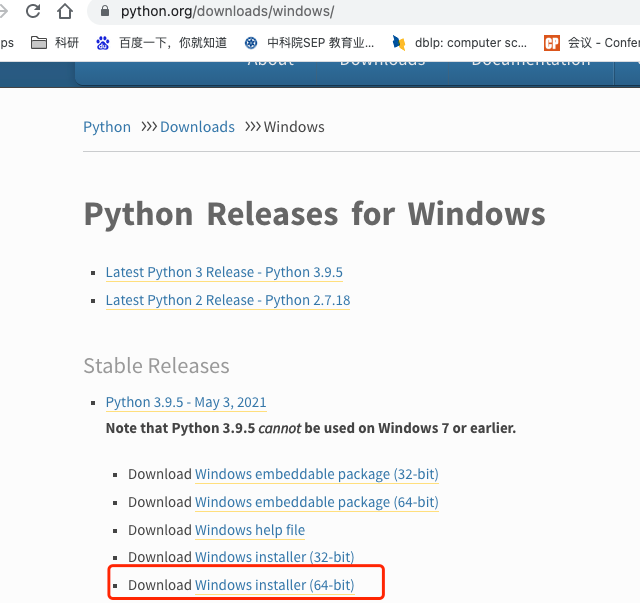The height and width of the screenshot is (603, 640).
Task: Click the Stable Releases heading
Action: click(156, 366)
